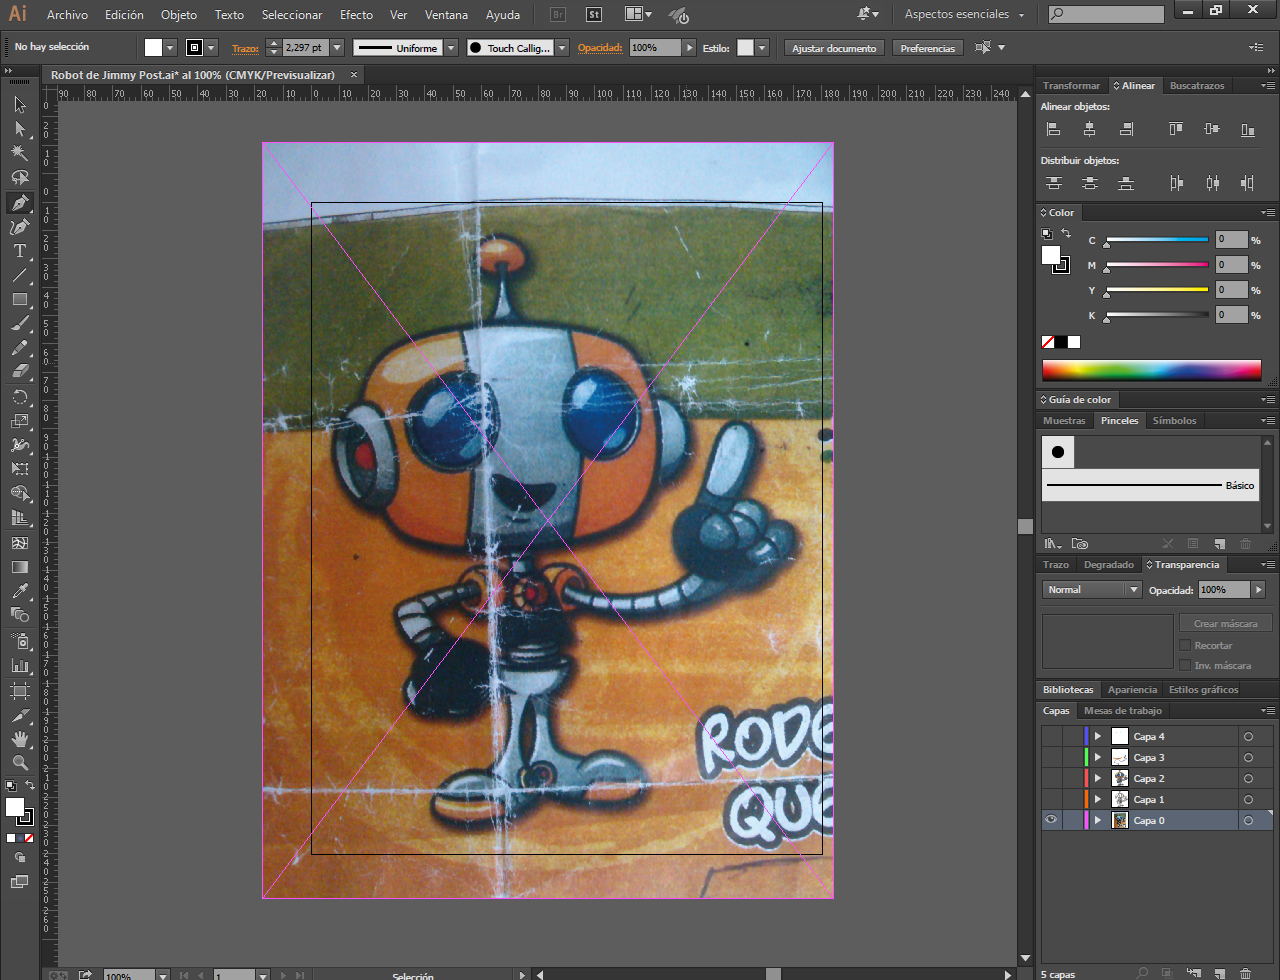Image resolution: width=1280 pixels, height=980 pixels.
Task: Select the Lasso tool
Action: point(19,178)
